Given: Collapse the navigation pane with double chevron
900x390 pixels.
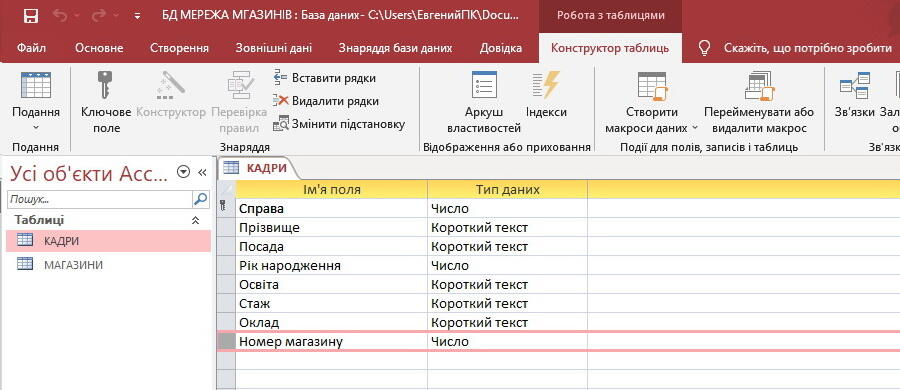Looking at the screenshot, I should [x=202, y=172].
